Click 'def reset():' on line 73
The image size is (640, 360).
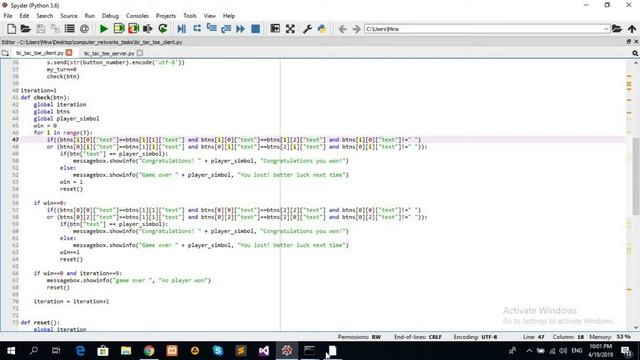tap(40, 322)
